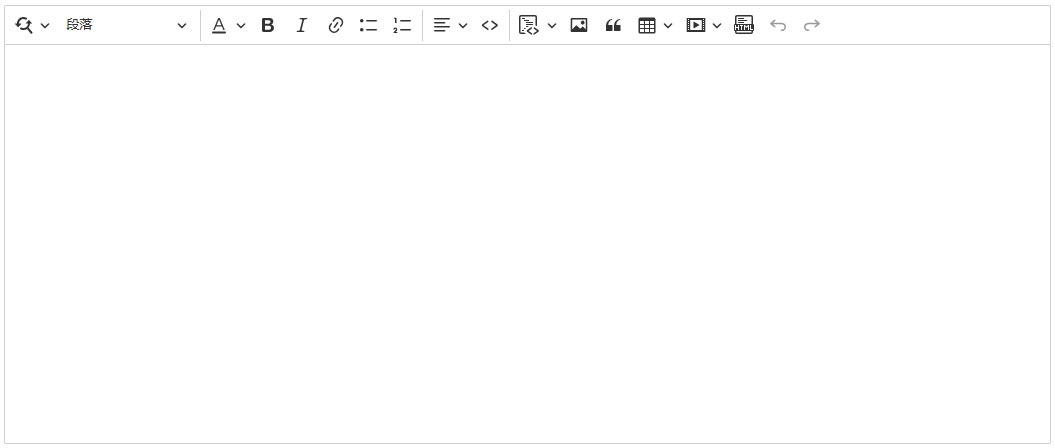Toggle the bulleted list
This screenshot has height=448, width=1055.
coord(369,26)
